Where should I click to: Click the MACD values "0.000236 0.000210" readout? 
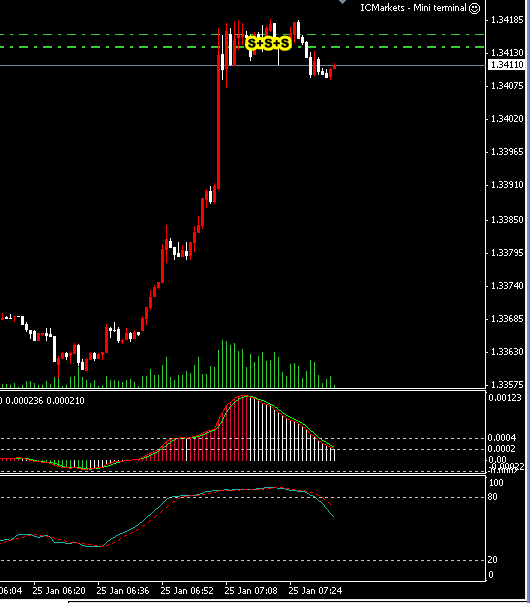pyautogui.click(x=45, y=401)
